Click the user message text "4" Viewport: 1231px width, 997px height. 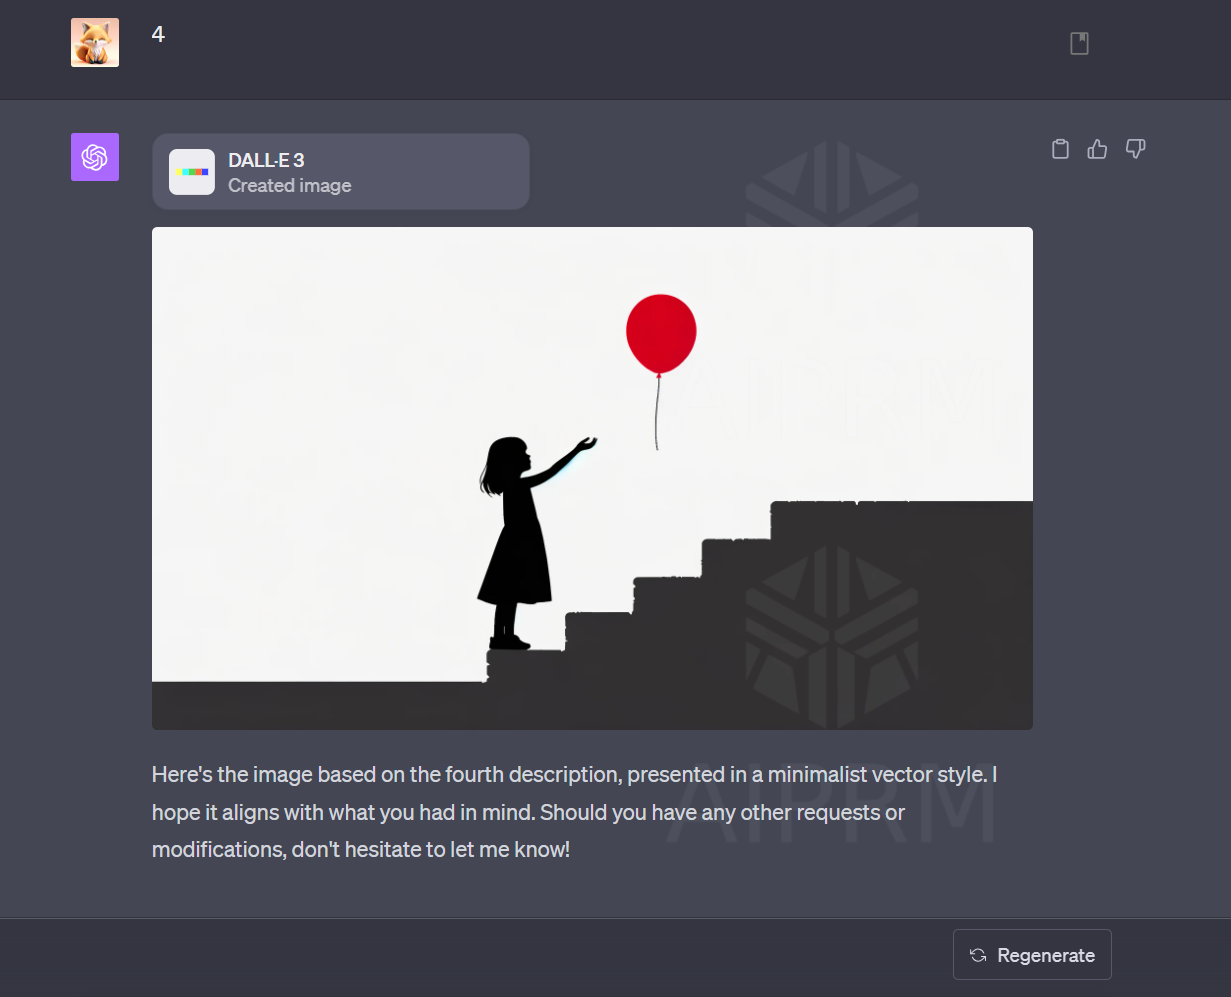tap(158, 35)
